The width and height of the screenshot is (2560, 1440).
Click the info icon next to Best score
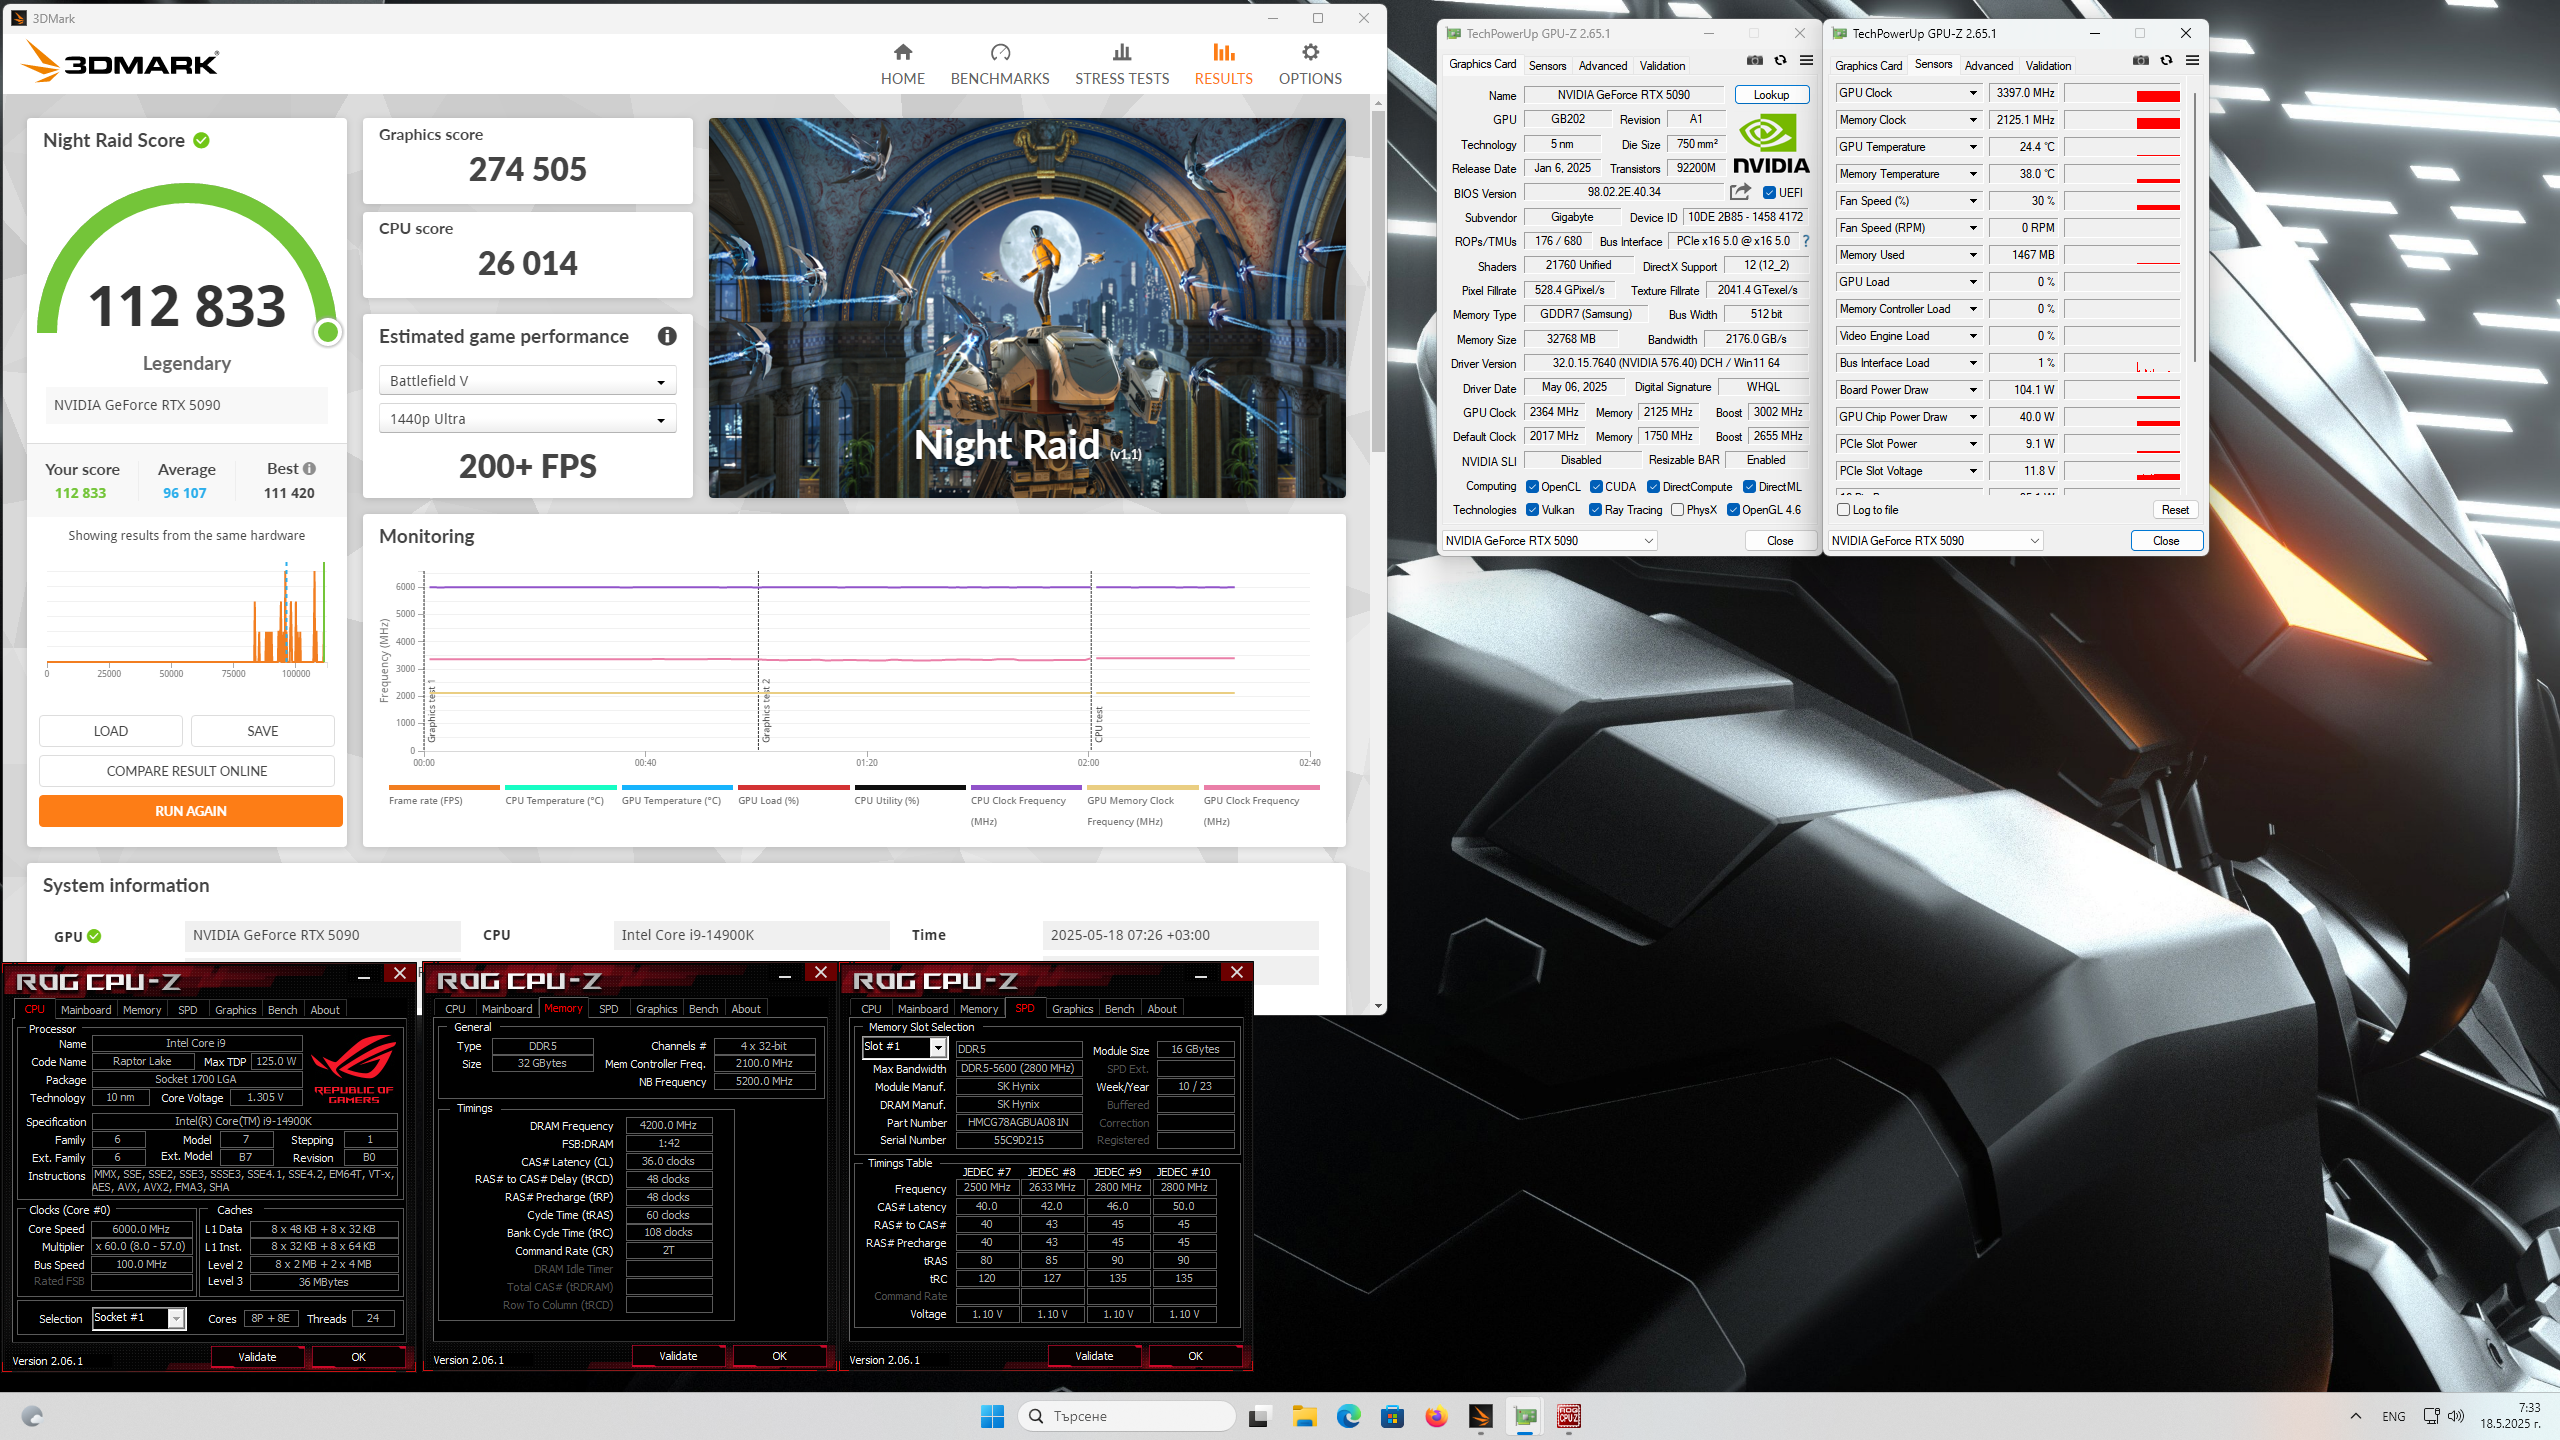pos(309,468)
